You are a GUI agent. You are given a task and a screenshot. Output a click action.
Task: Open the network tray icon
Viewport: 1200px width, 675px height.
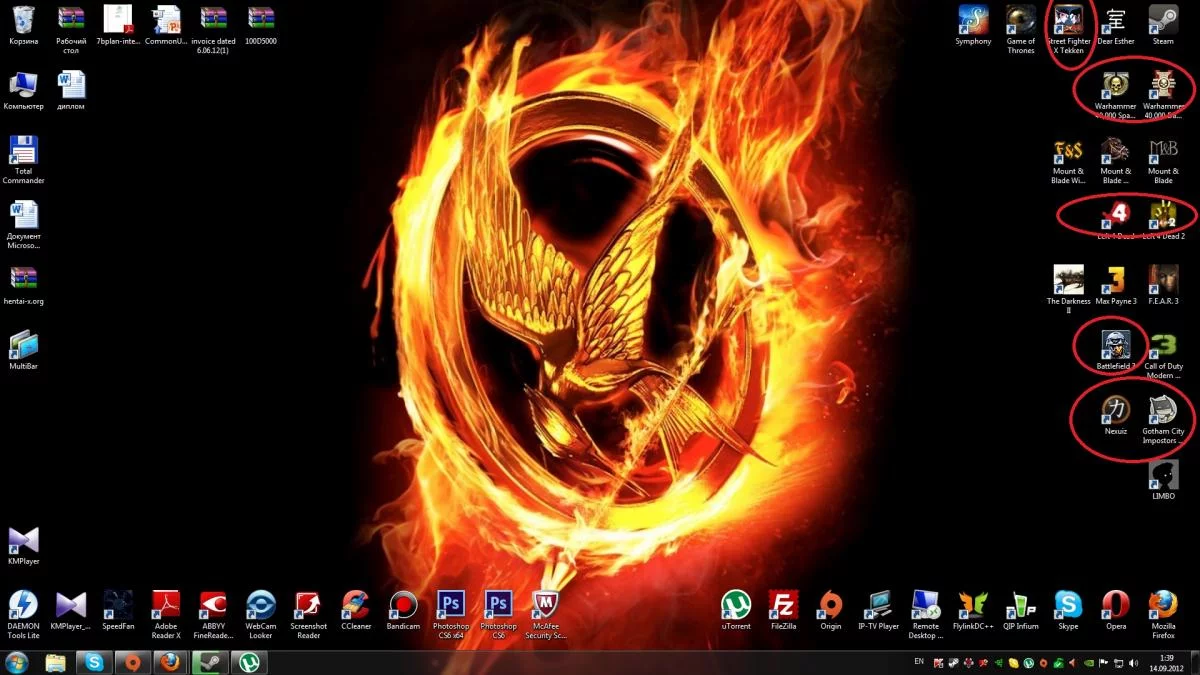[1118, 663]
